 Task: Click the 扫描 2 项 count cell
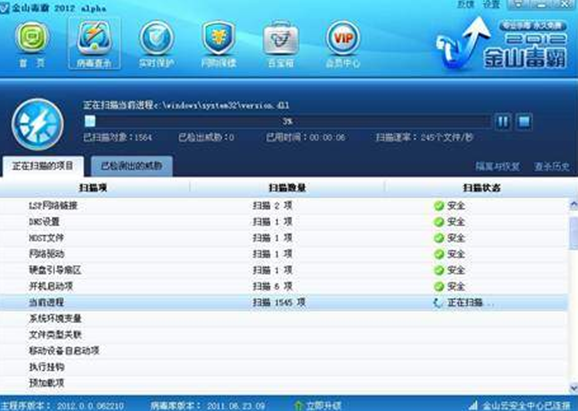pos(272,206)
